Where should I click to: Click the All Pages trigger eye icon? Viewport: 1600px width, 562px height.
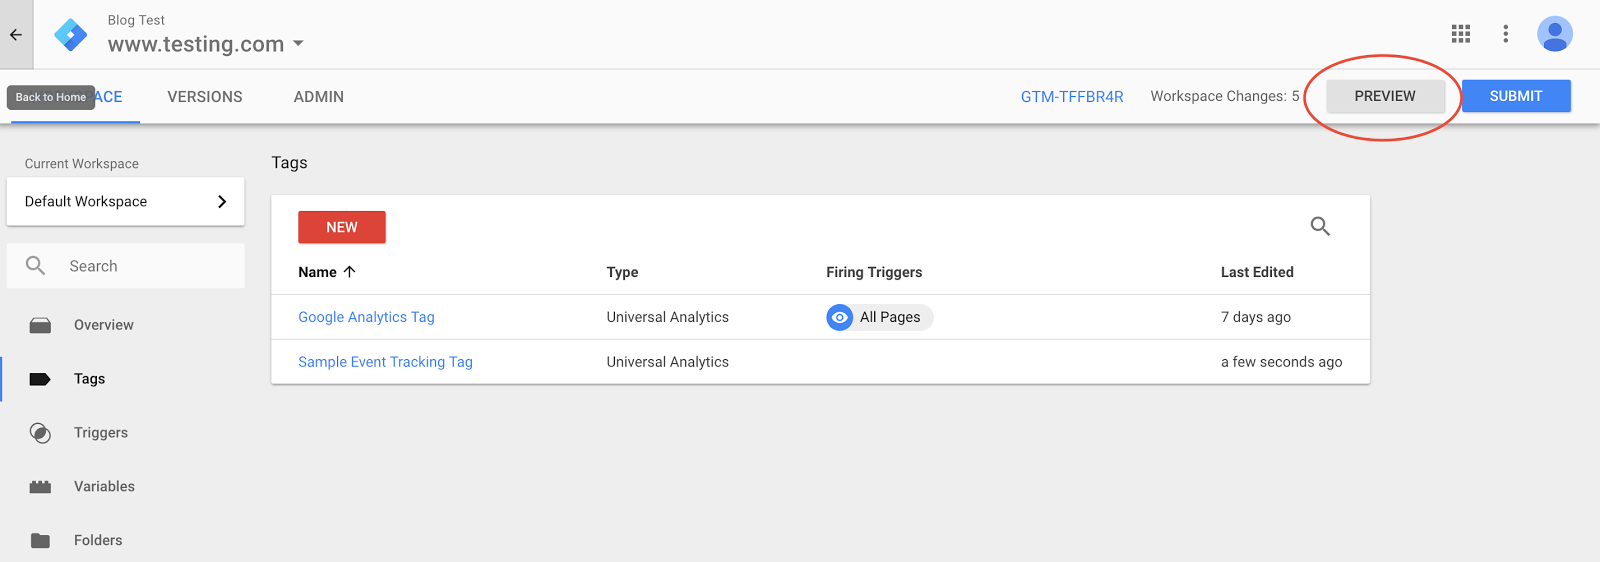click(x=840, y=318)
